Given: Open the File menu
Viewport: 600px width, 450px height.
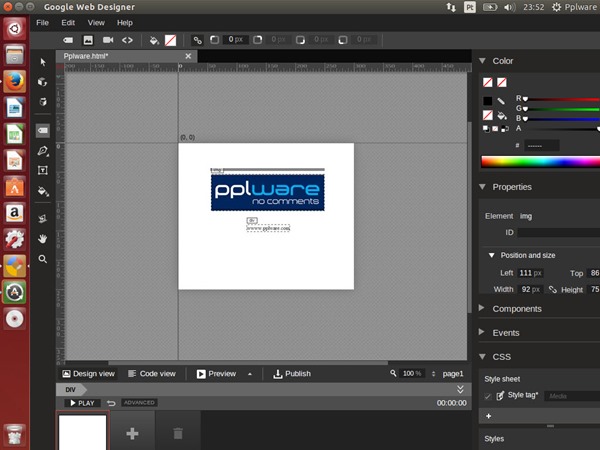Looking at the screenshot, I should tap(42, 23).
